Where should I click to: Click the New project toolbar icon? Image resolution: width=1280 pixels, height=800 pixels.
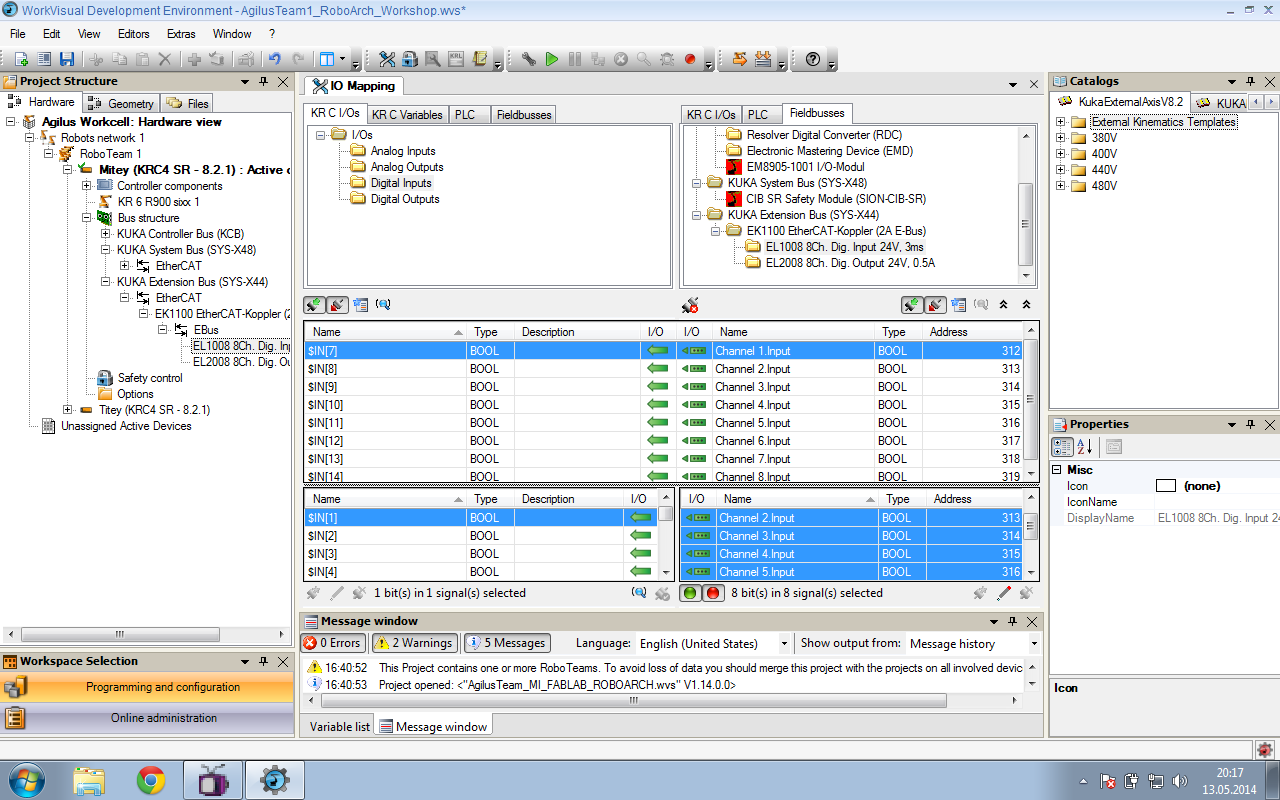pyautogui.click(x=20, y=60)
